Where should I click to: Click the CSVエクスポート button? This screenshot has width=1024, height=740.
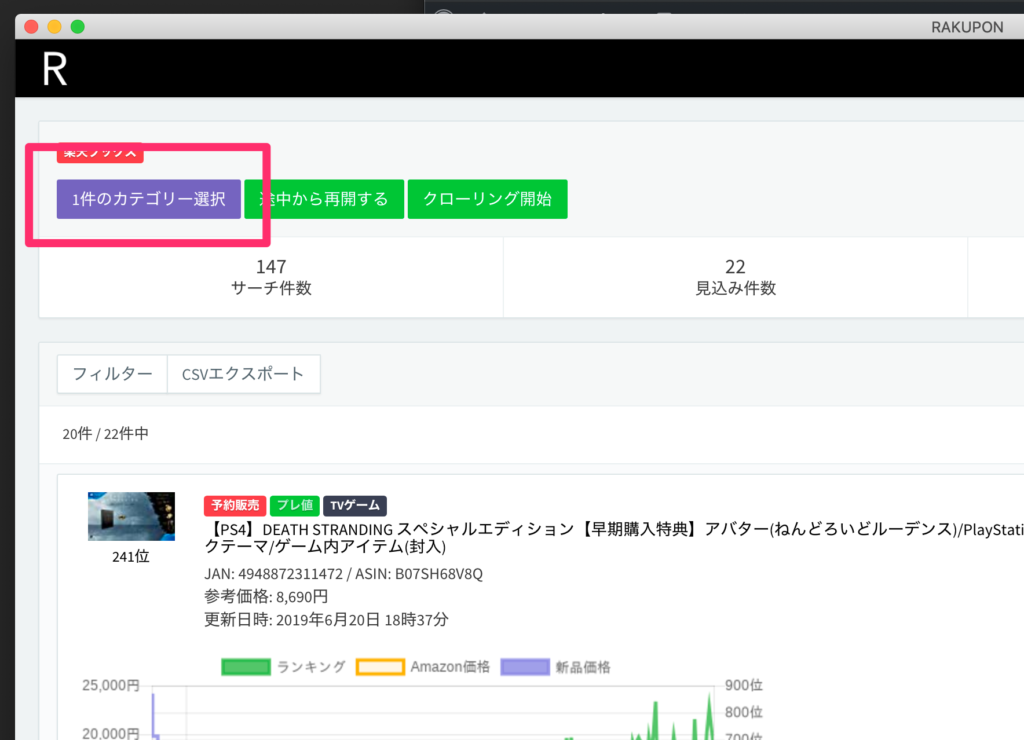click(x=243, y=374)
